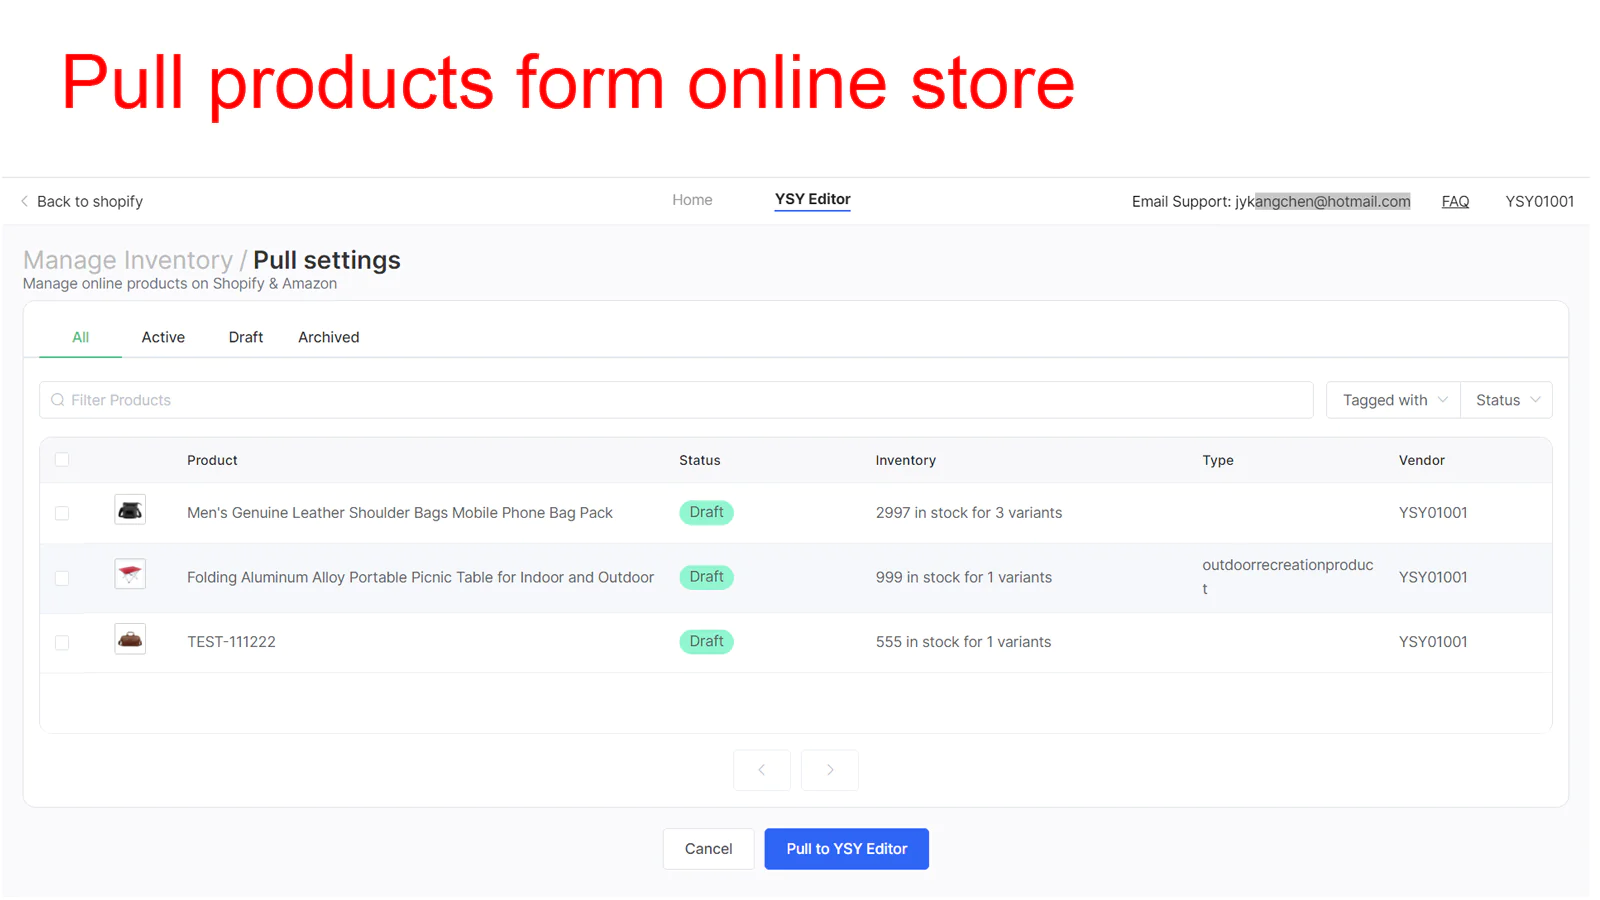Open the leather shoulder bag product thumbnail

click(130, 511)
